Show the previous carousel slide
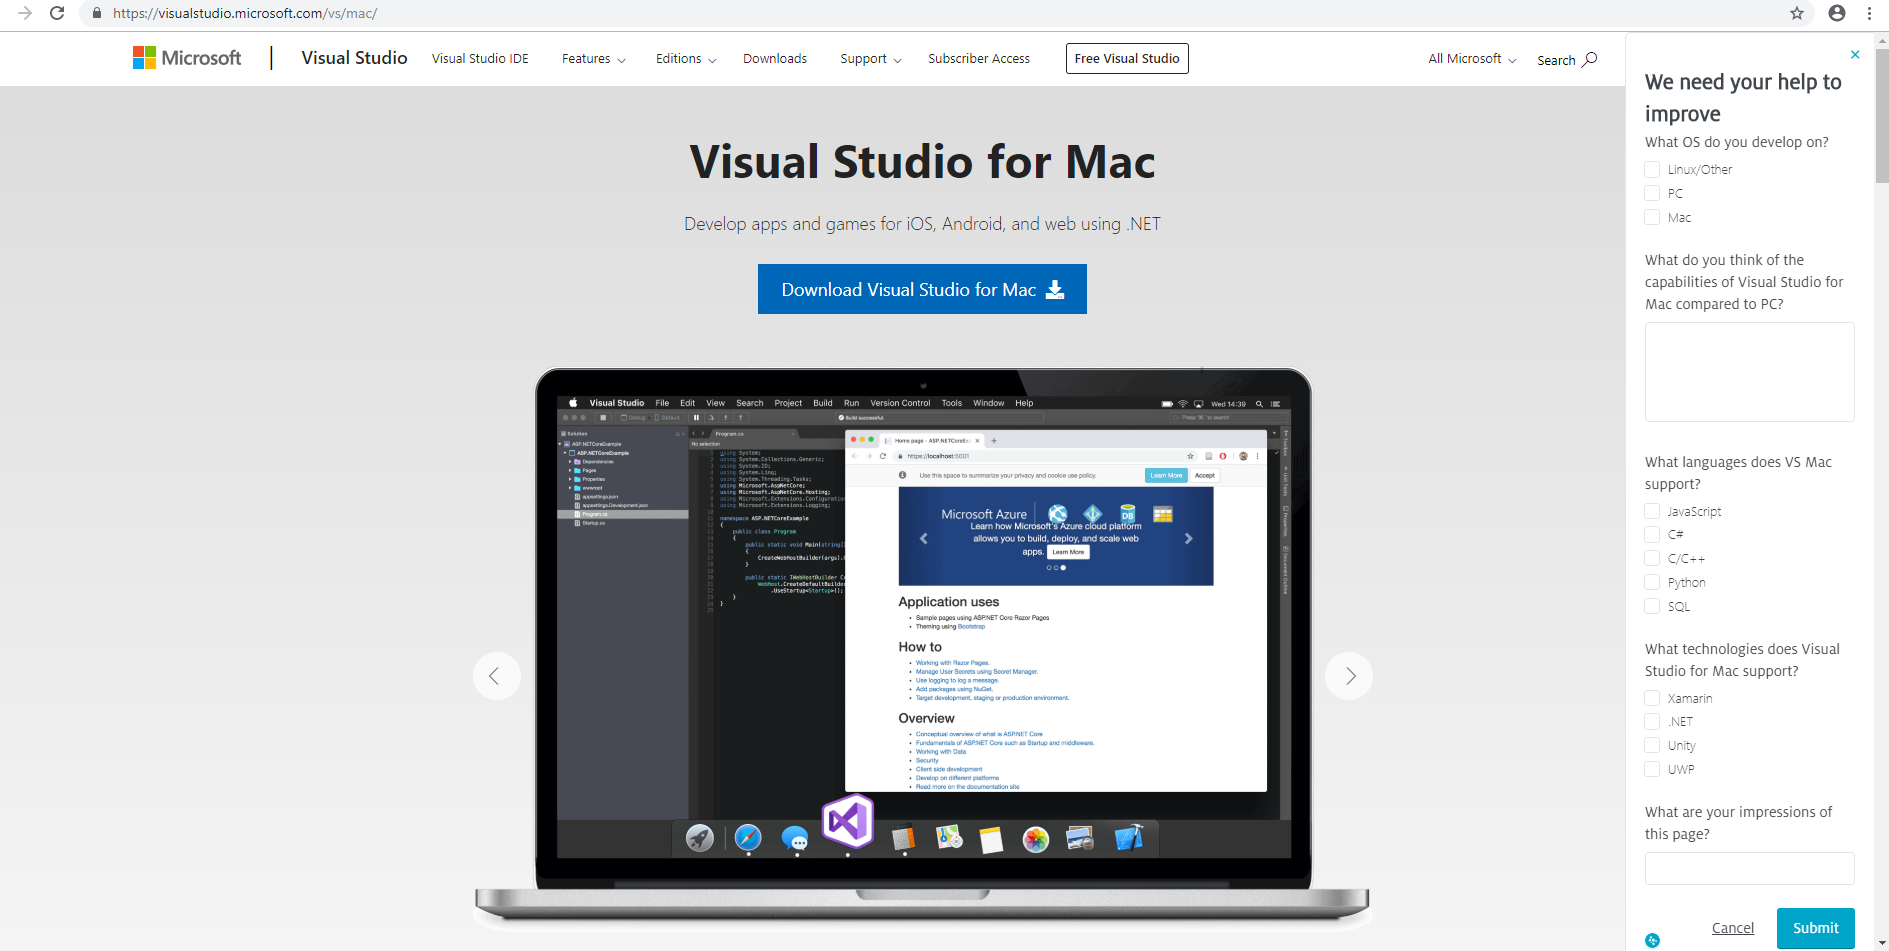 496,676
